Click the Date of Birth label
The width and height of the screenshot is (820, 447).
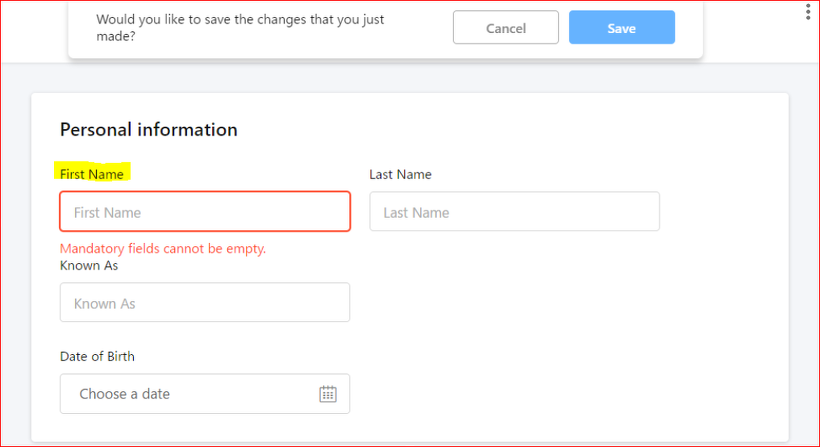97,356
